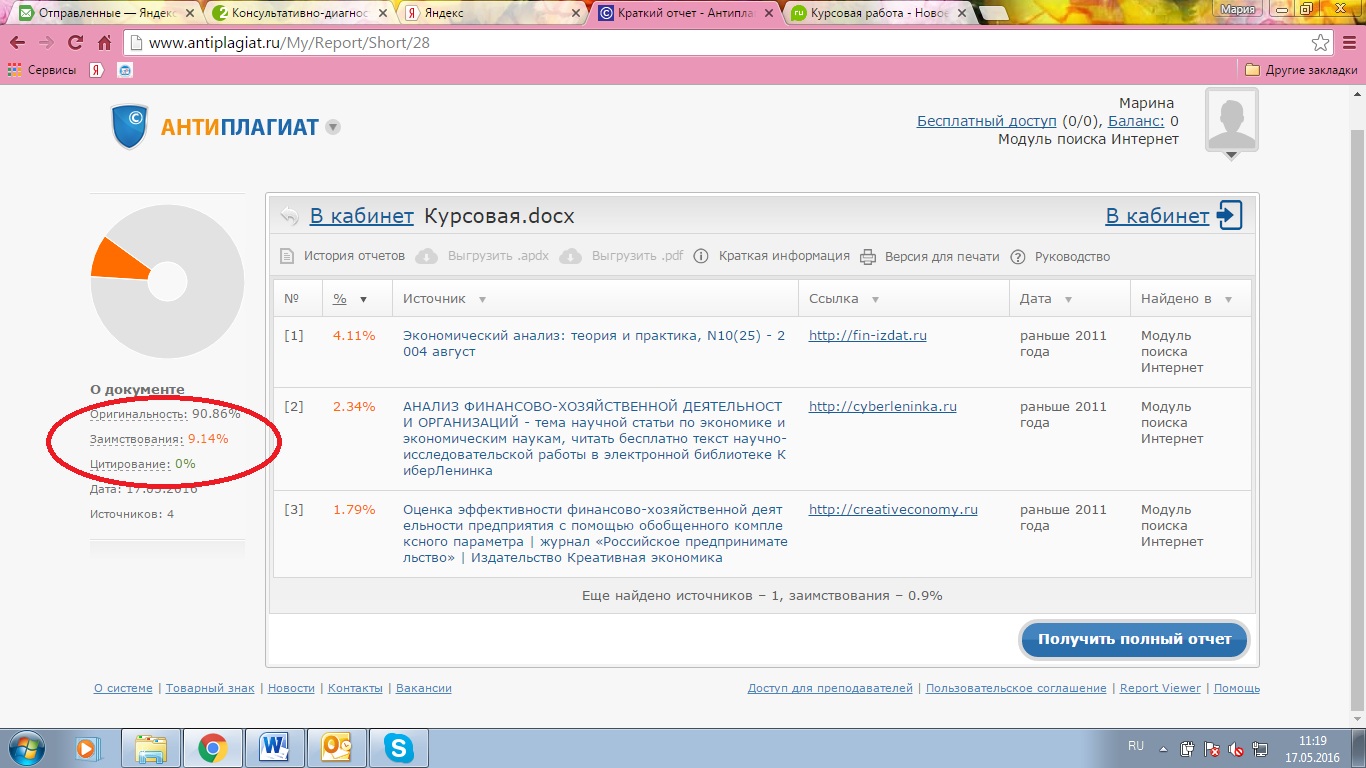The height and width of the screenshot is (768, 1366).
Task: Switch to the Краткий отчет - Антиплагиат tab
Action: 685,14
